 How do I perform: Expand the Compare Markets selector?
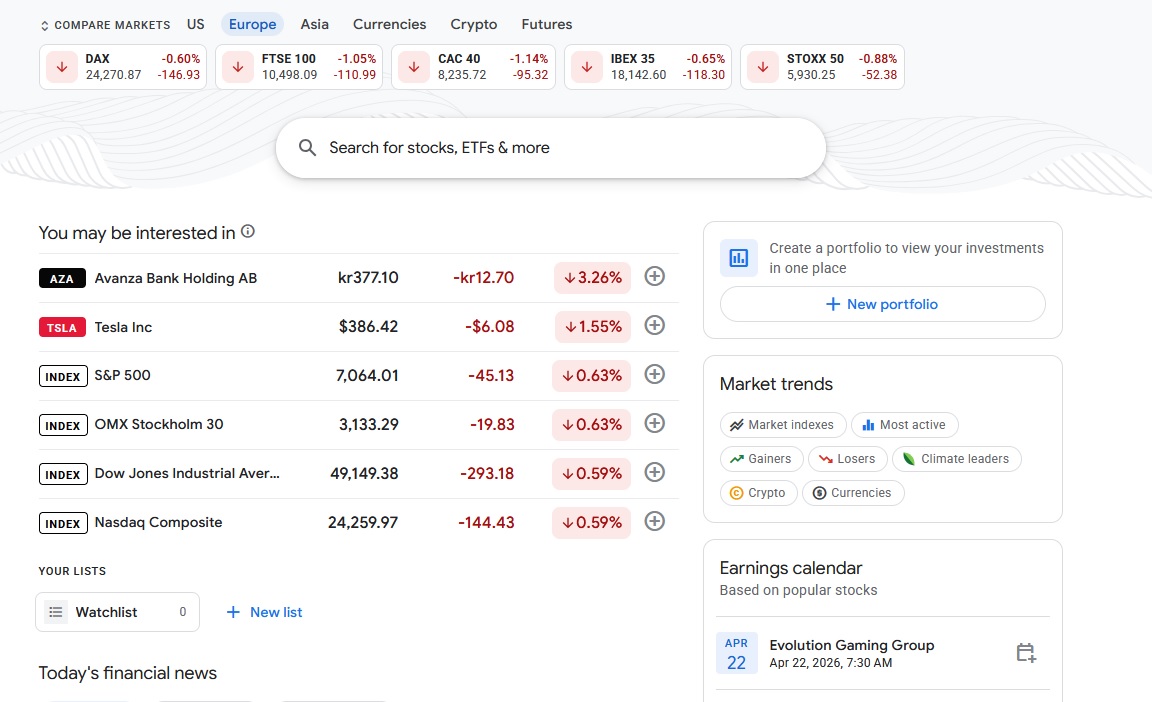click(105, 25)
